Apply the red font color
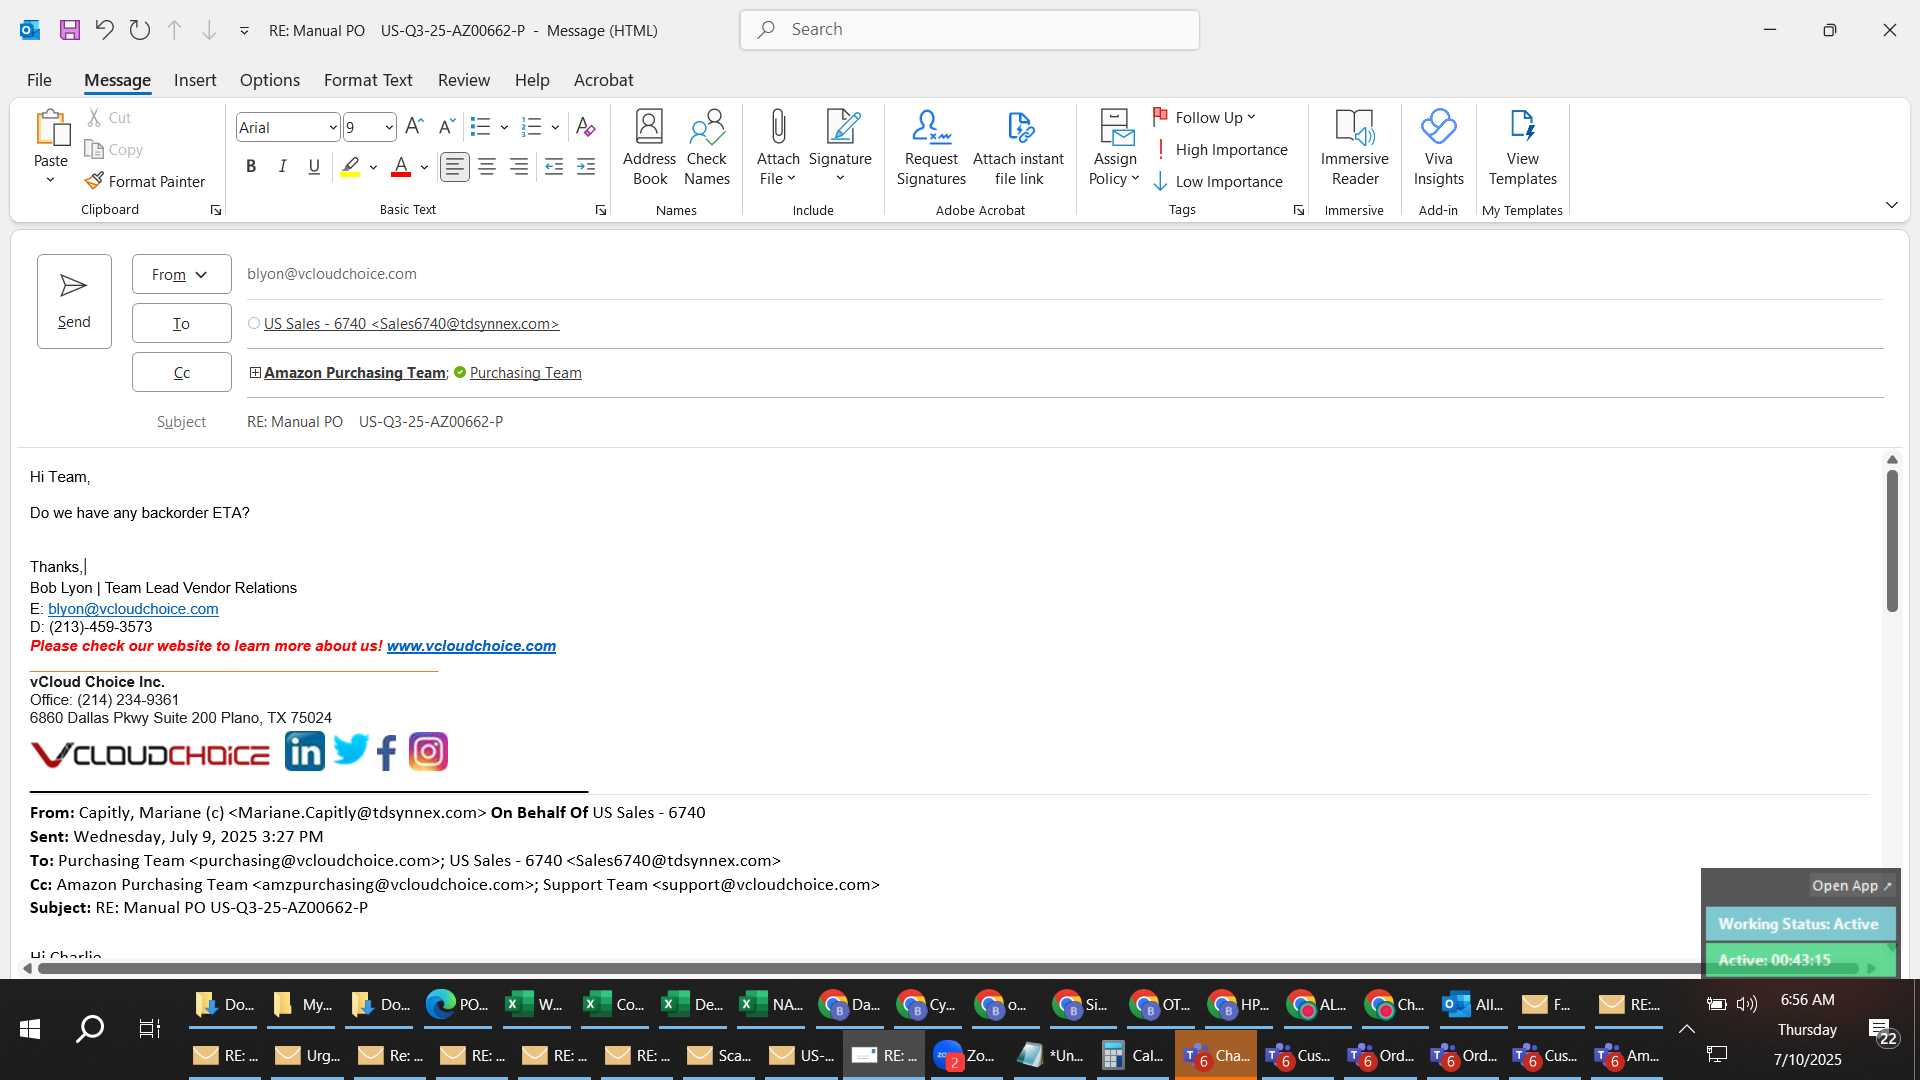This screenshot has width=1920, height=1080. (401, 167)
